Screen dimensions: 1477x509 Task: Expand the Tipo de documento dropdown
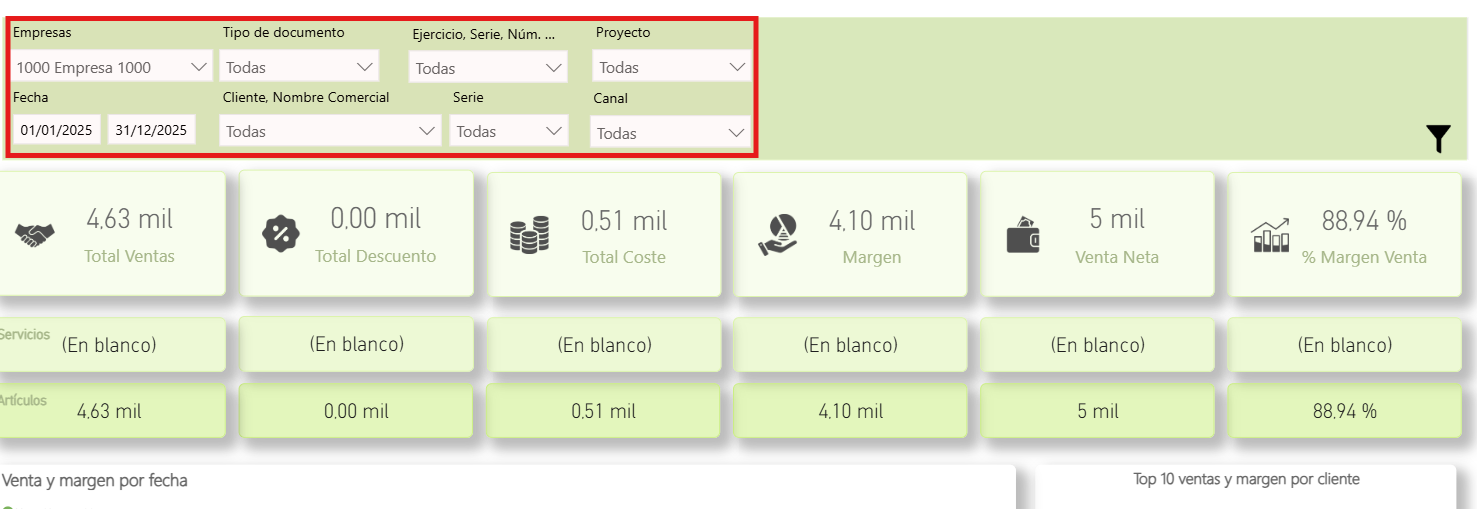coord(299,68)
